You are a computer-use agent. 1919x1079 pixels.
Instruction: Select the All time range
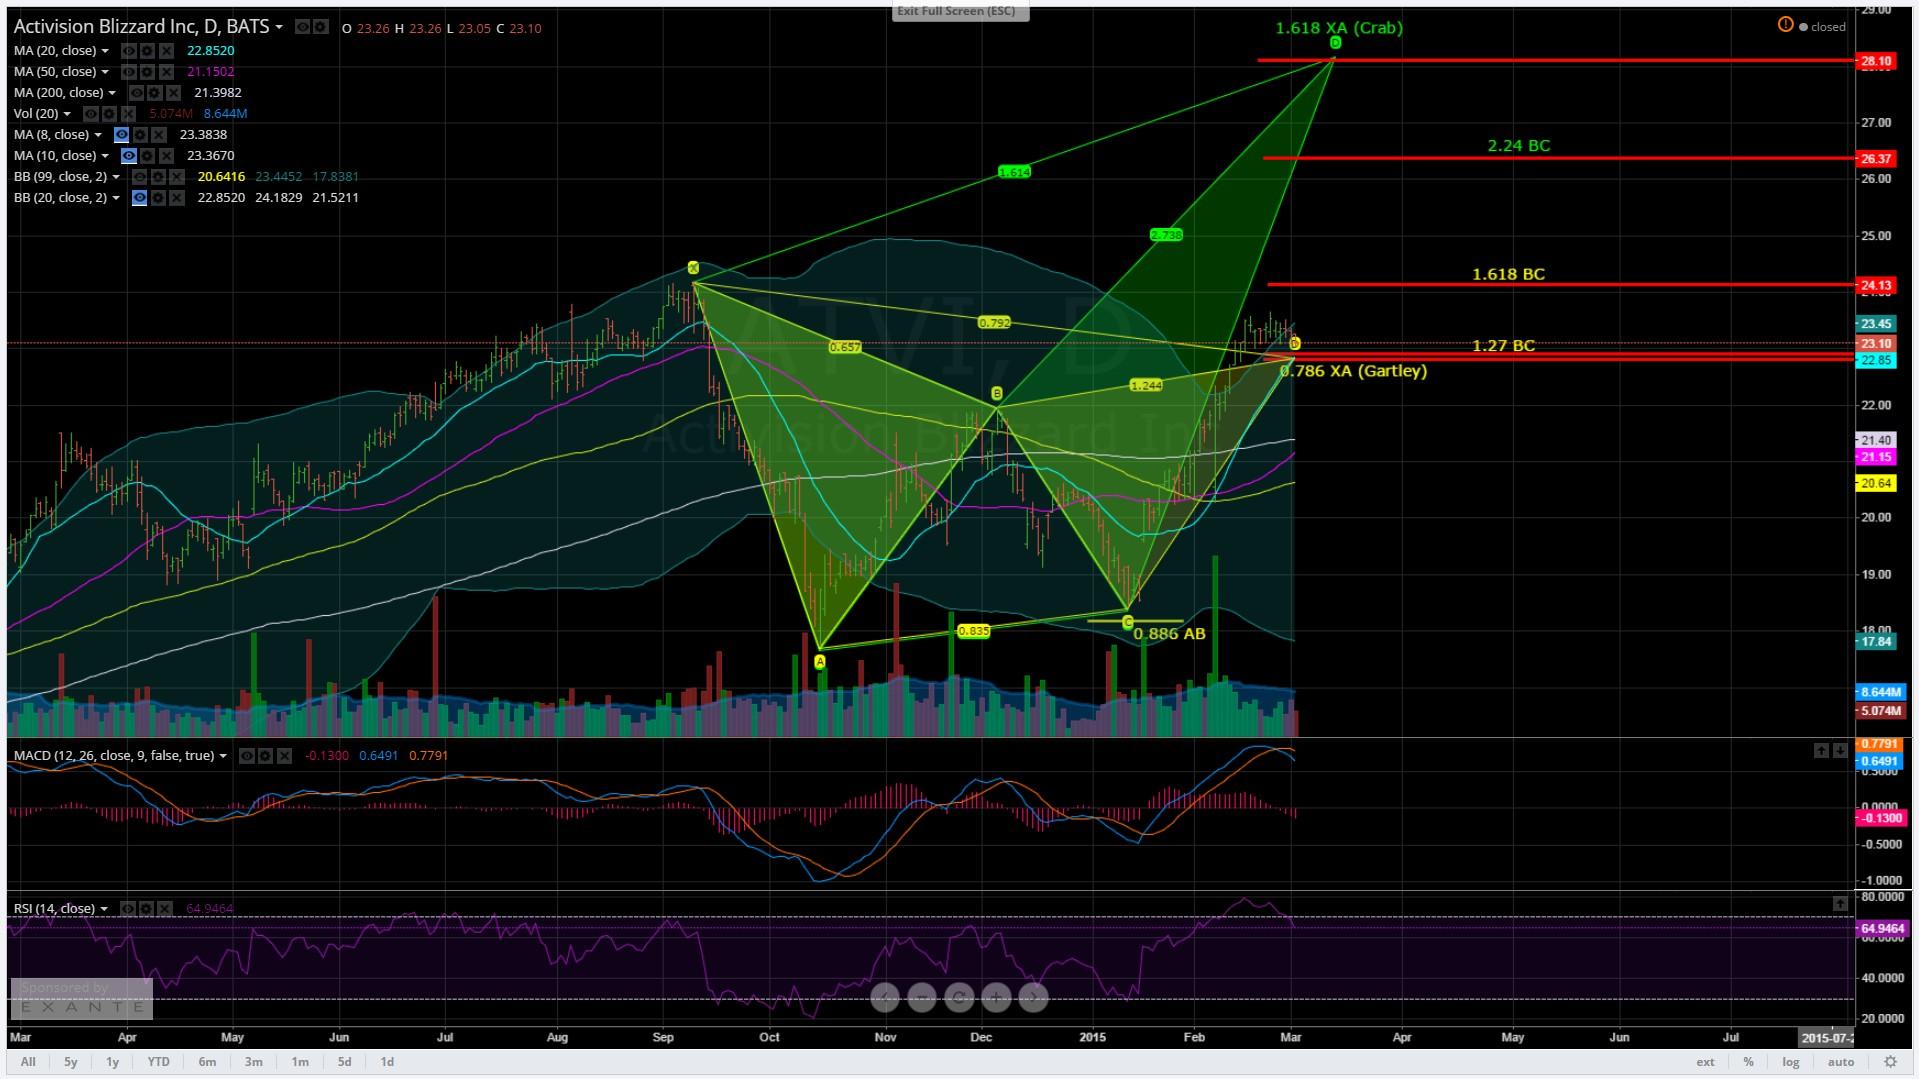pyautogui.click(x=28, y=1062)
